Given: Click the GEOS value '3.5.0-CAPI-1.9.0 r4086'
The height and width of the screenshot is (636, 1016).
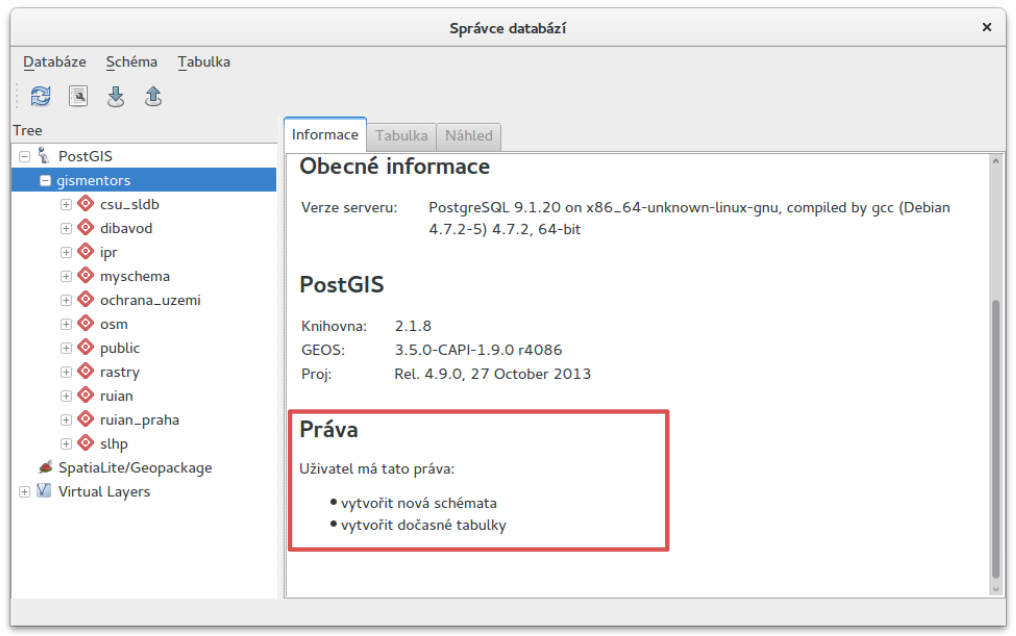Looking at the screenshot, I should coord(478,350).
